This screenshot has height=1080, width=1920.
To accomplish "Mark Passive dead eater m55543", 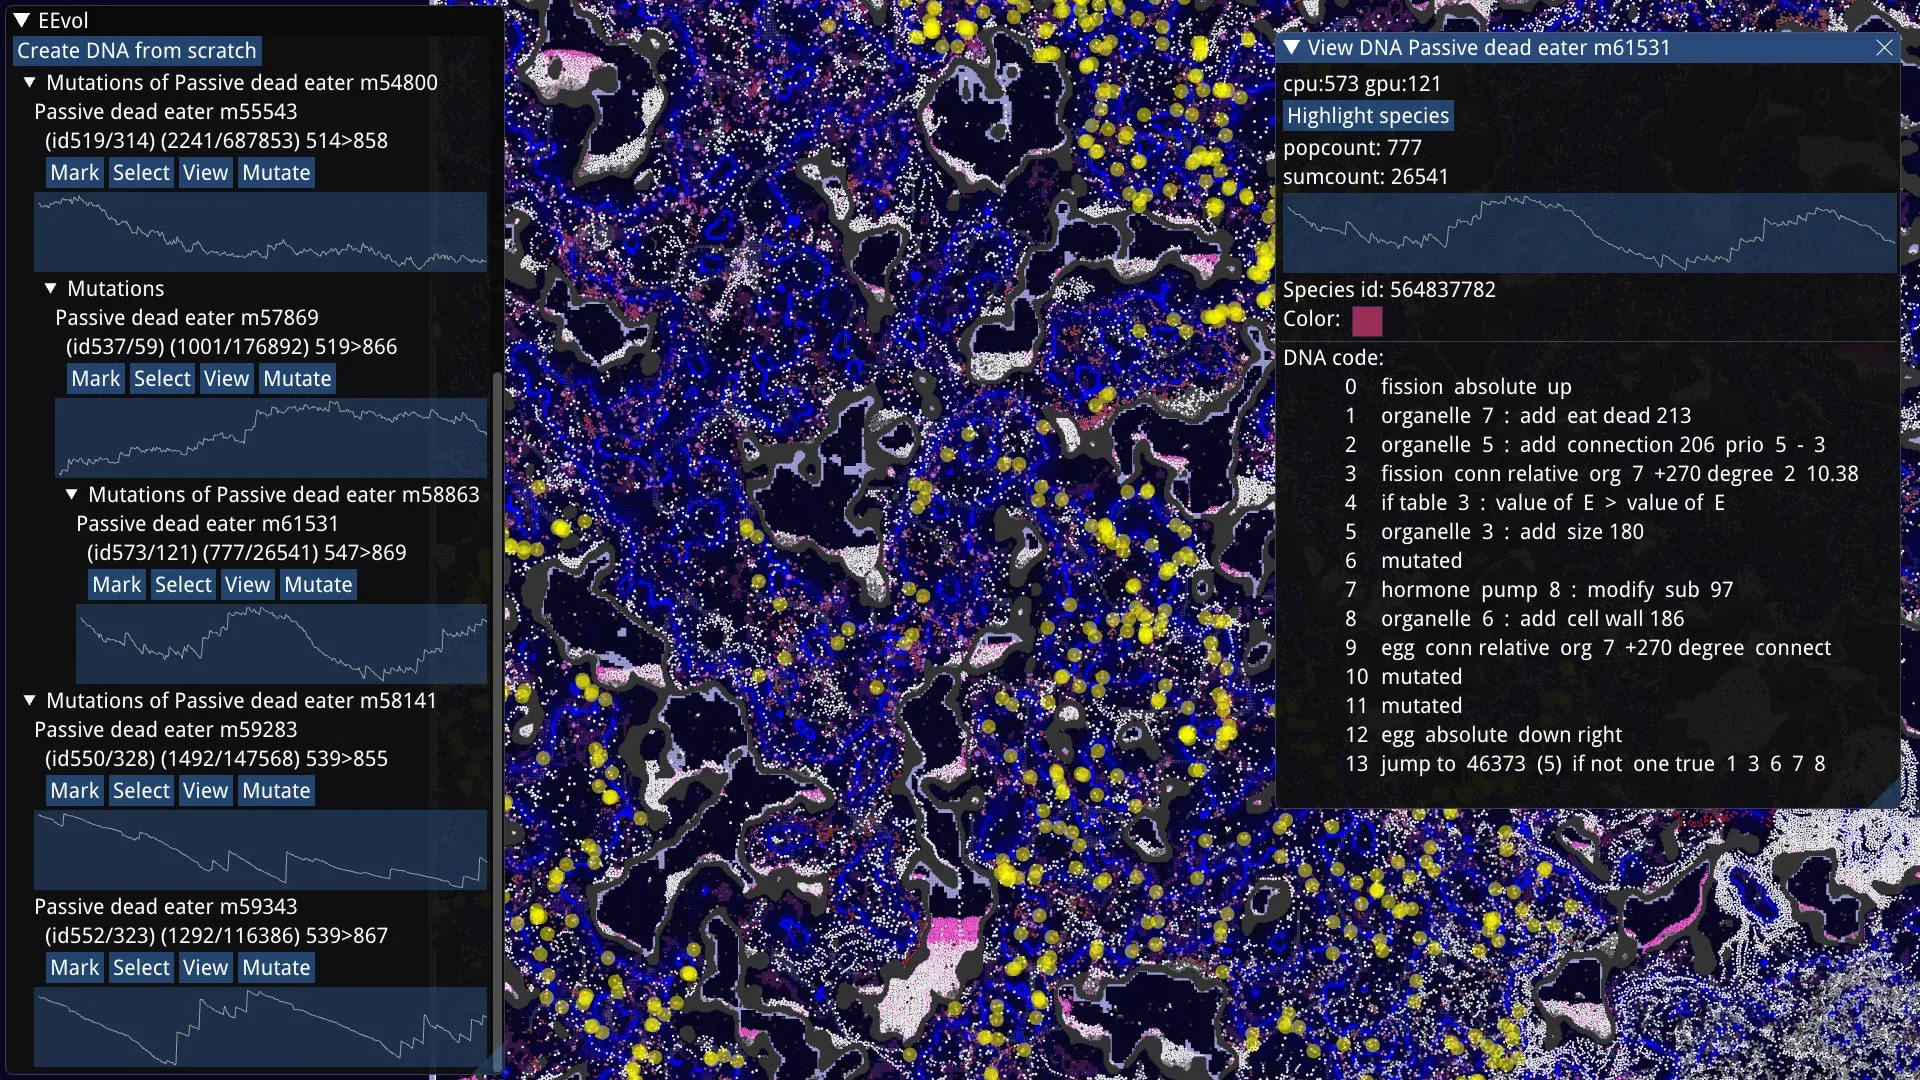I will pos(75,173).
